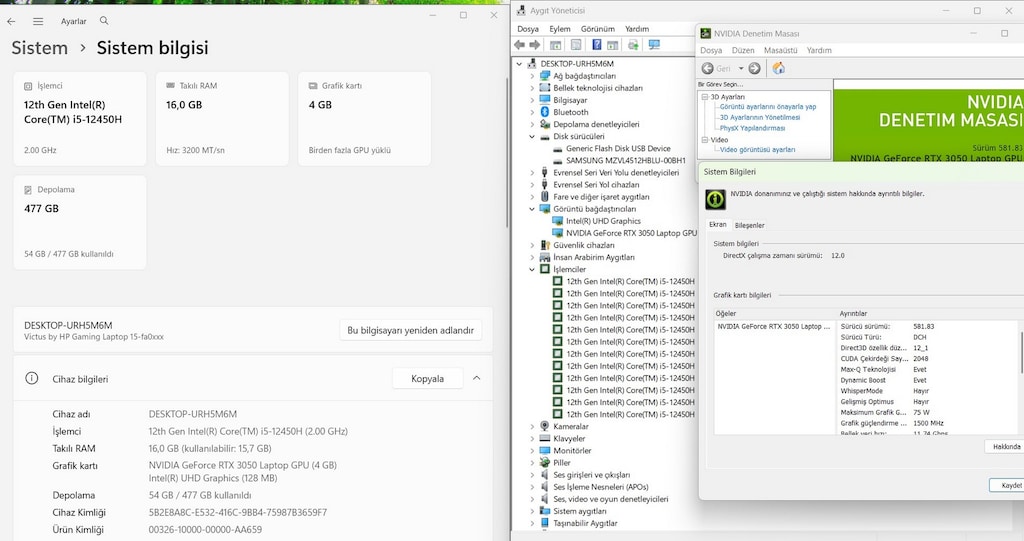Switch to the Bileşenler tab
The width and height of the screenshot is (1024, 541).
click(749, 225)
